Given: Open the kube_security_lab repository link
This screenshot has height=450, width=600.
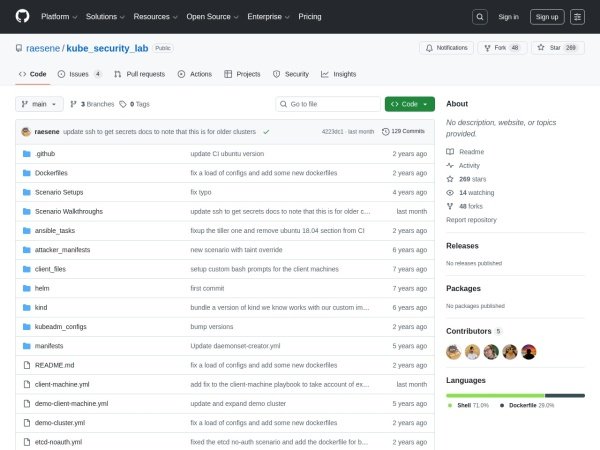Looking at the screenshot, I should [x=107, y=48].
